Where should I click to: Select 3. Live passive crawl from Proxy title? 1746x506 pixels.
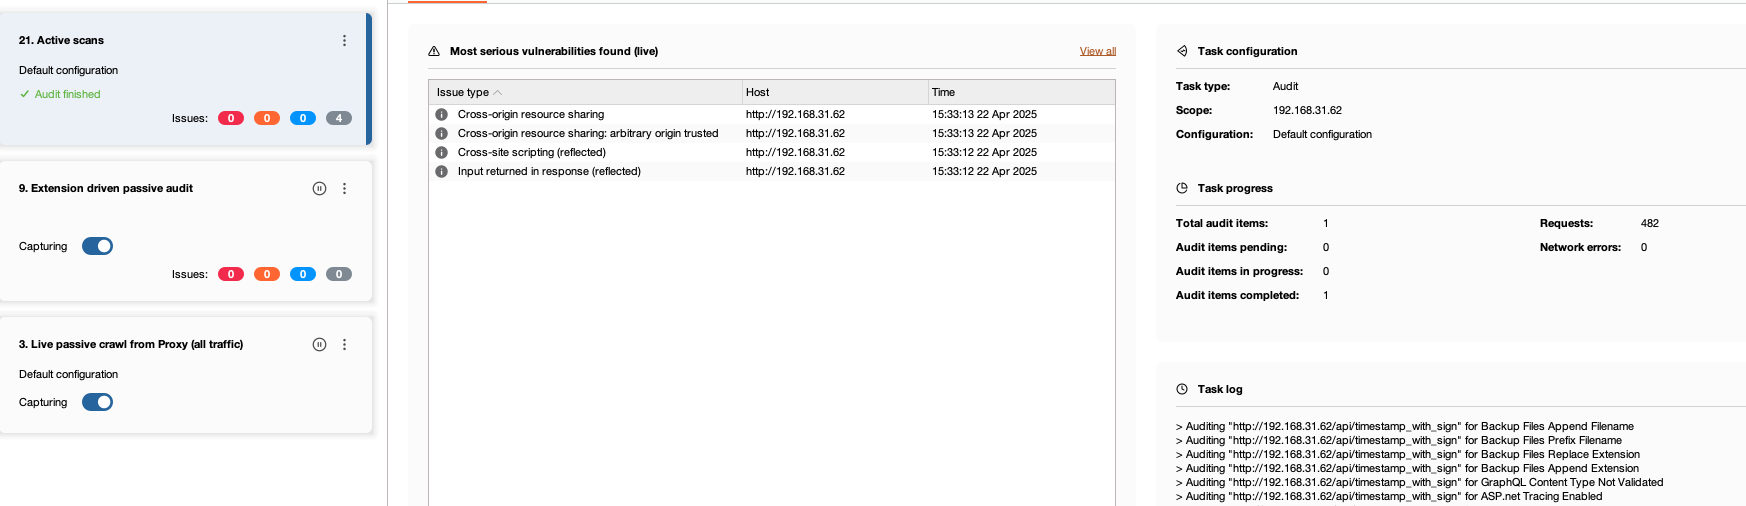tap(131, 344)
